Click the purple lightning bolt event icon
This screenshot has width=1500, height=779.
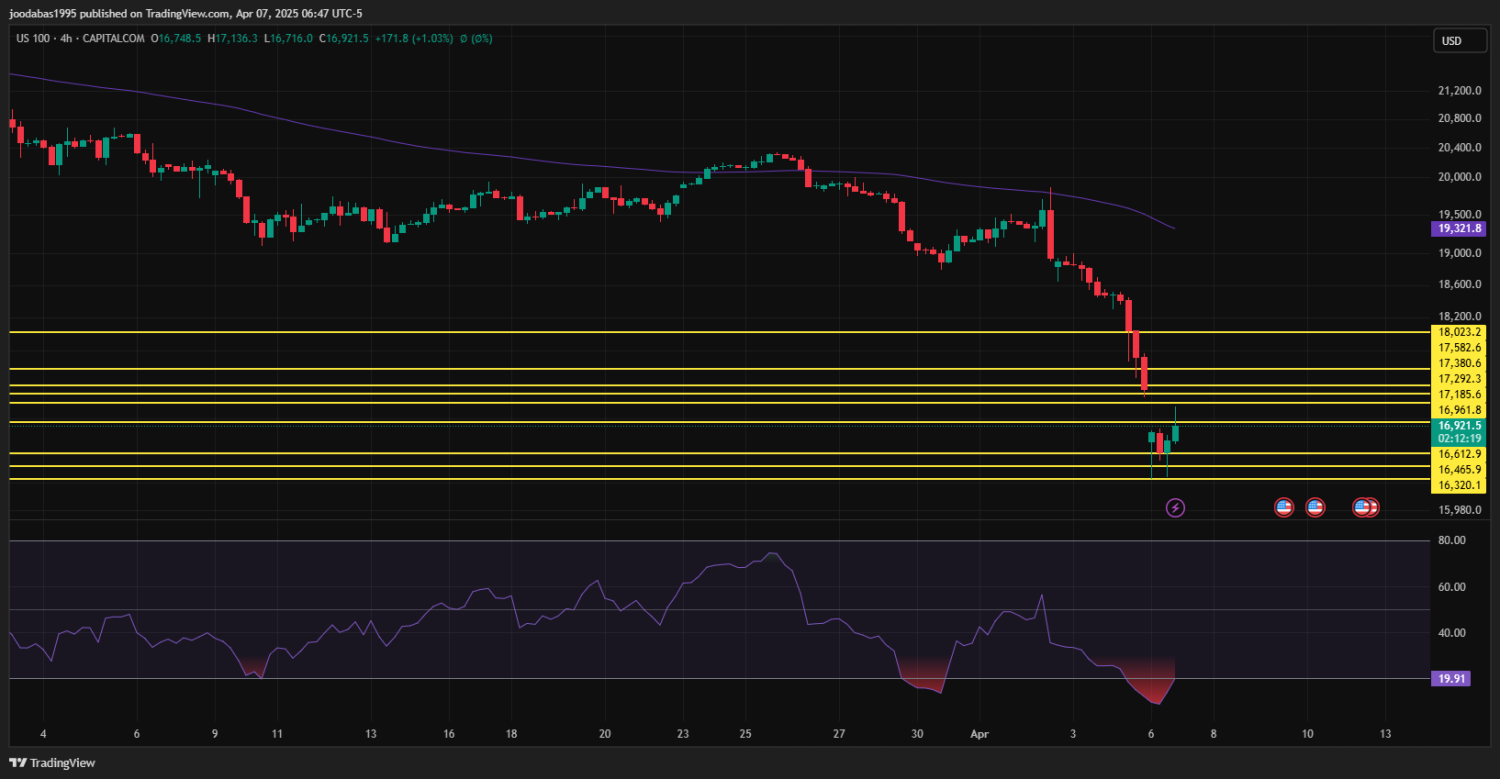pyautogui.click(x=1176, y=508)
